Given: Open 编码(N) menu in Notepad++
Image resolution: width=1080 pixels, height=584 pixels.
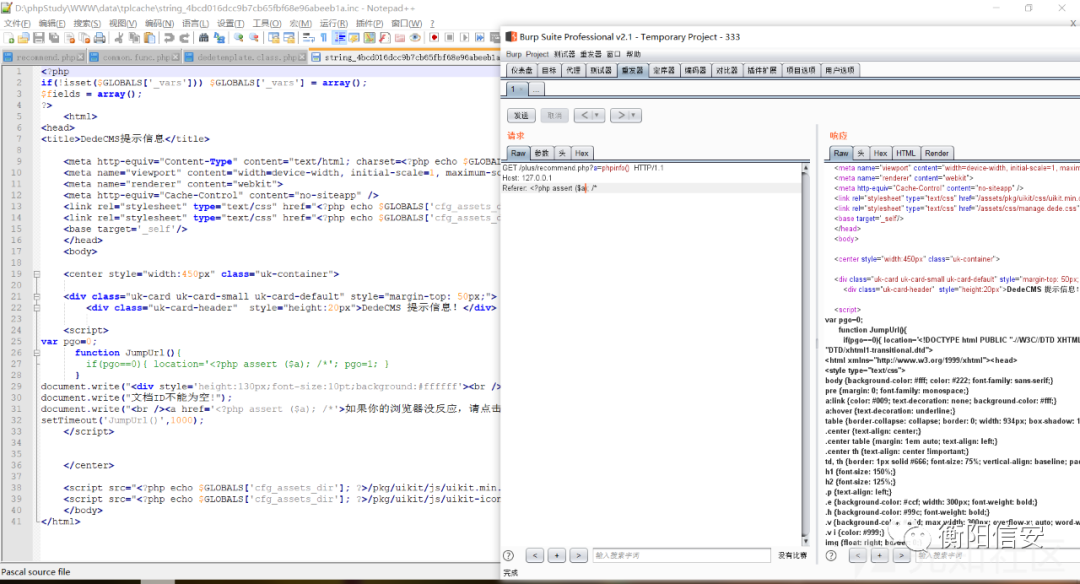Looking at the screenshot, I should [159, 23].
